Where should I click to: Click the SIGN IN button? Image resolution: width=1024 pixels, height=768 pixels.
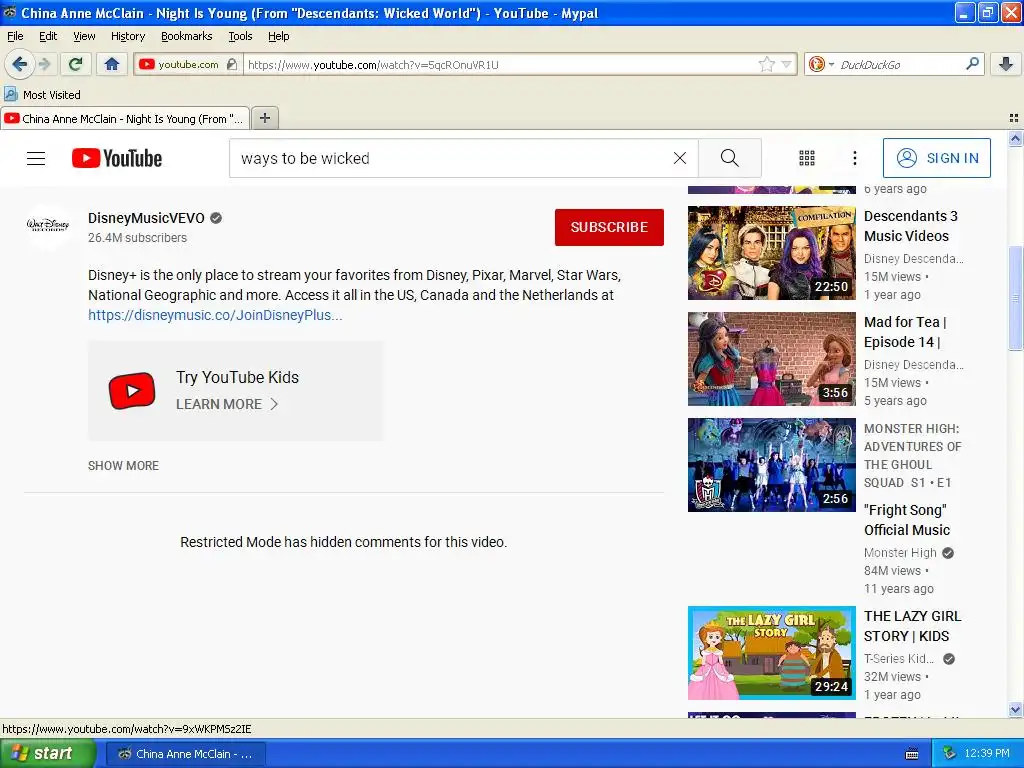tap(936, 158)
